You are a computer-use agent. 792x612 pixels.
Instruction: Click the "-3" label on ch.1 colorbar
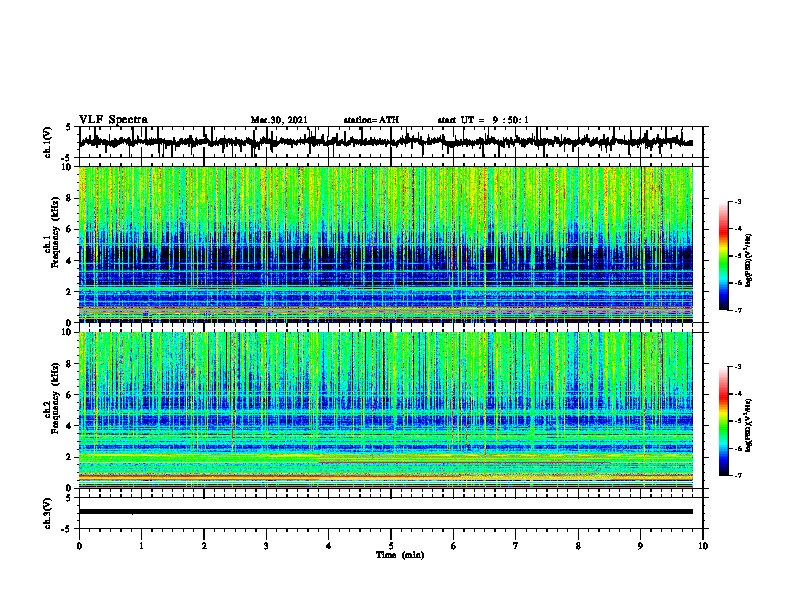coord(737,202)
